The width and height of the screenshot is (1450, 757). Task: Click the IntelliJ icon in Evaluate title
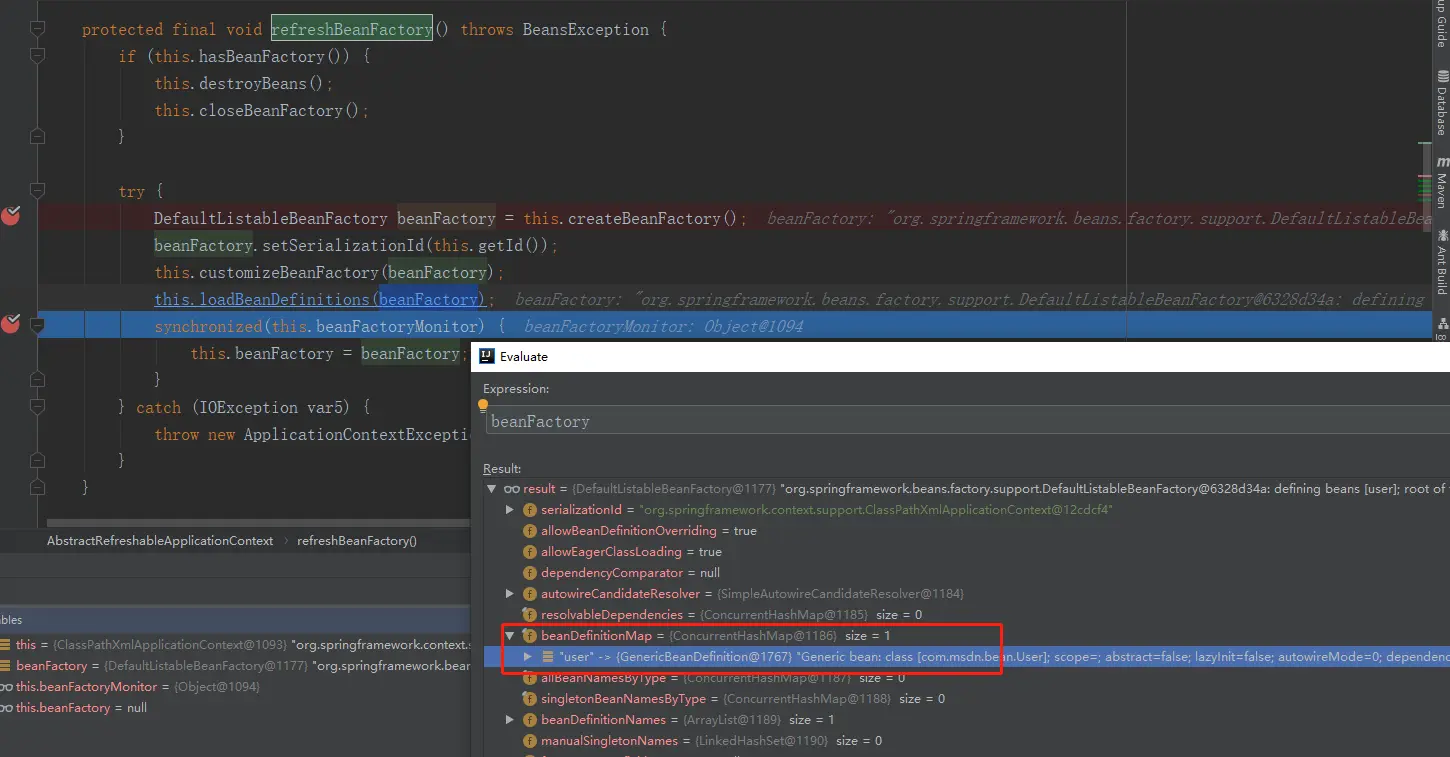pyautogui.click(x=487, y=356)
